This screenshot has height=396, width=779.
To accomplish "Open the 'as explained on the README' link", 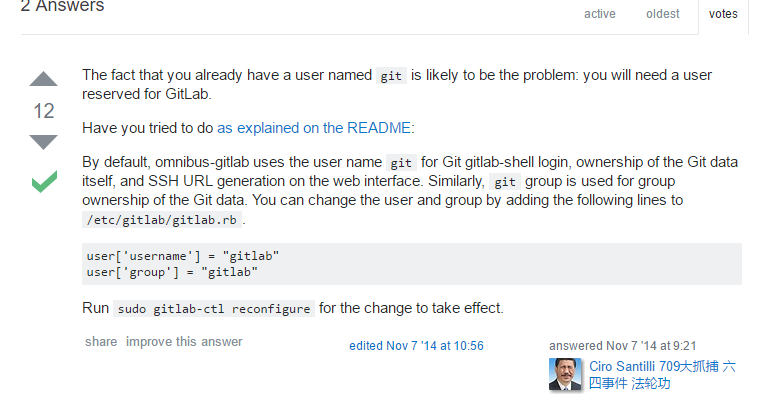I will (x=314, y=128).
